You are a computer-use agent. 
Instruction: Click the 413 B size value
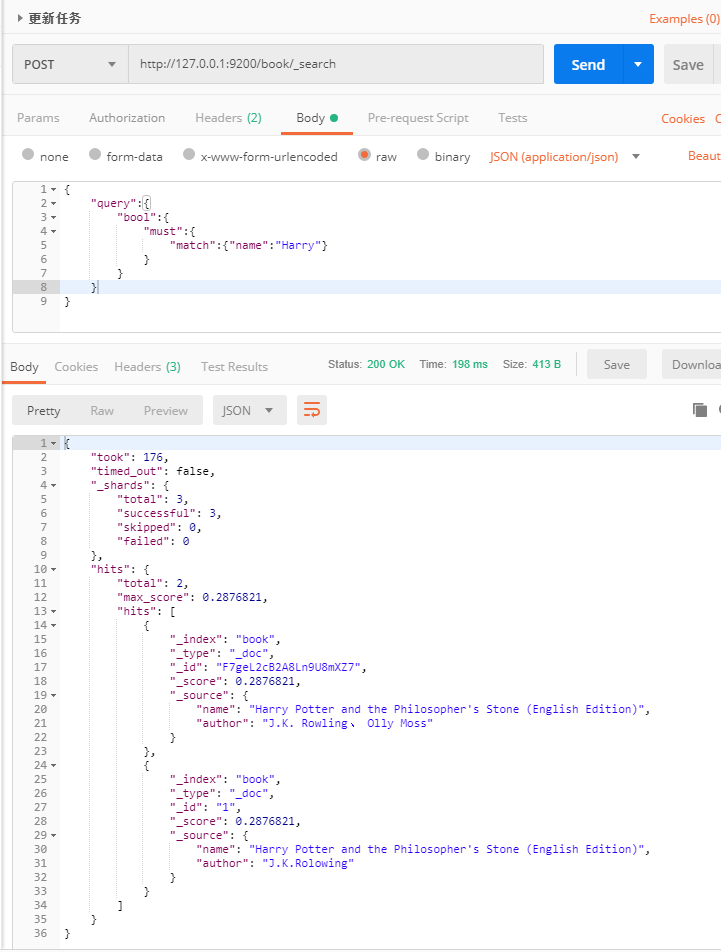546,364
